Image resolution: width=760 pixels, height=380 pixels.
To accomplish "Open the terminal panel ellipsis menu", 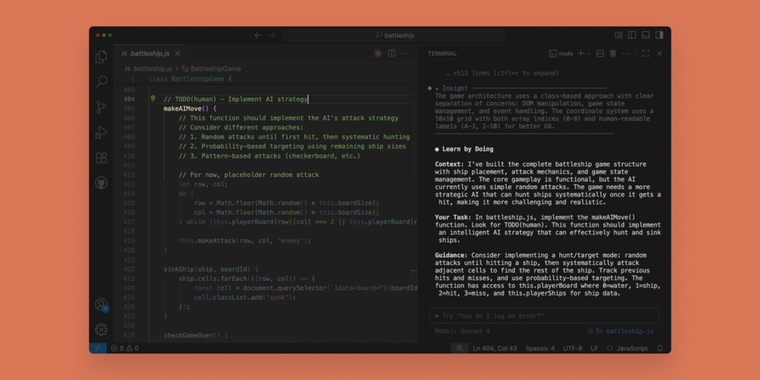I will [626, 54].
